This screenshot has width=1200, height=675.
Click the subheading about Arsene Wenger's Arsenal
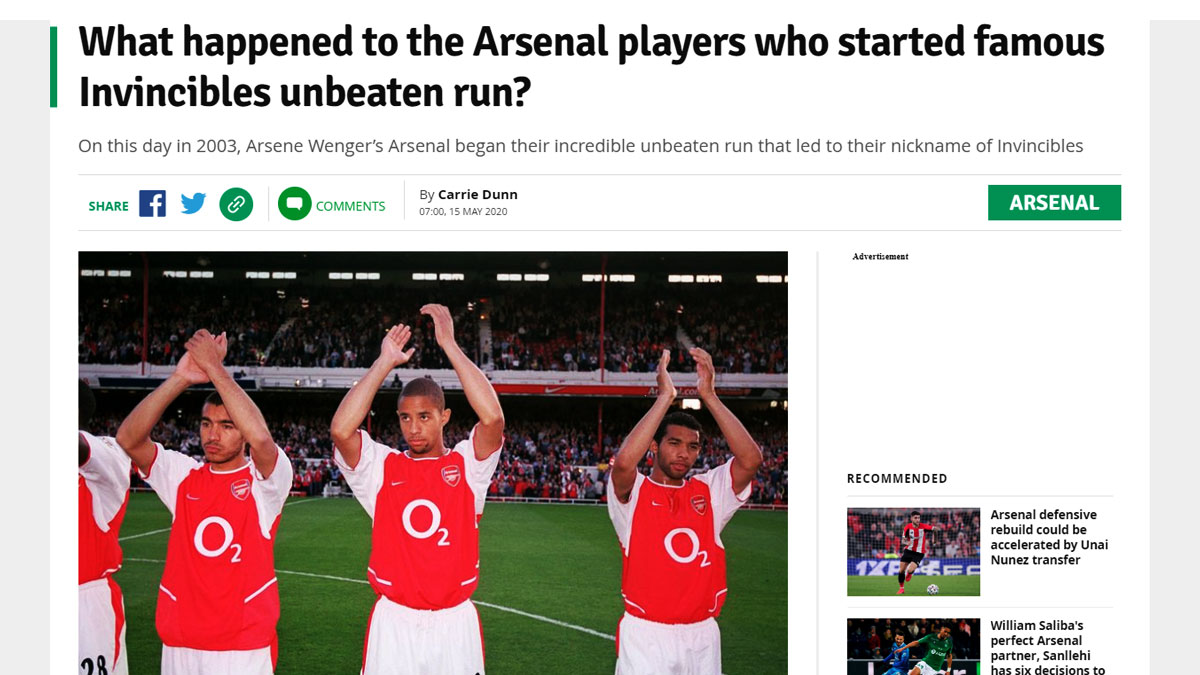(580, 146)
